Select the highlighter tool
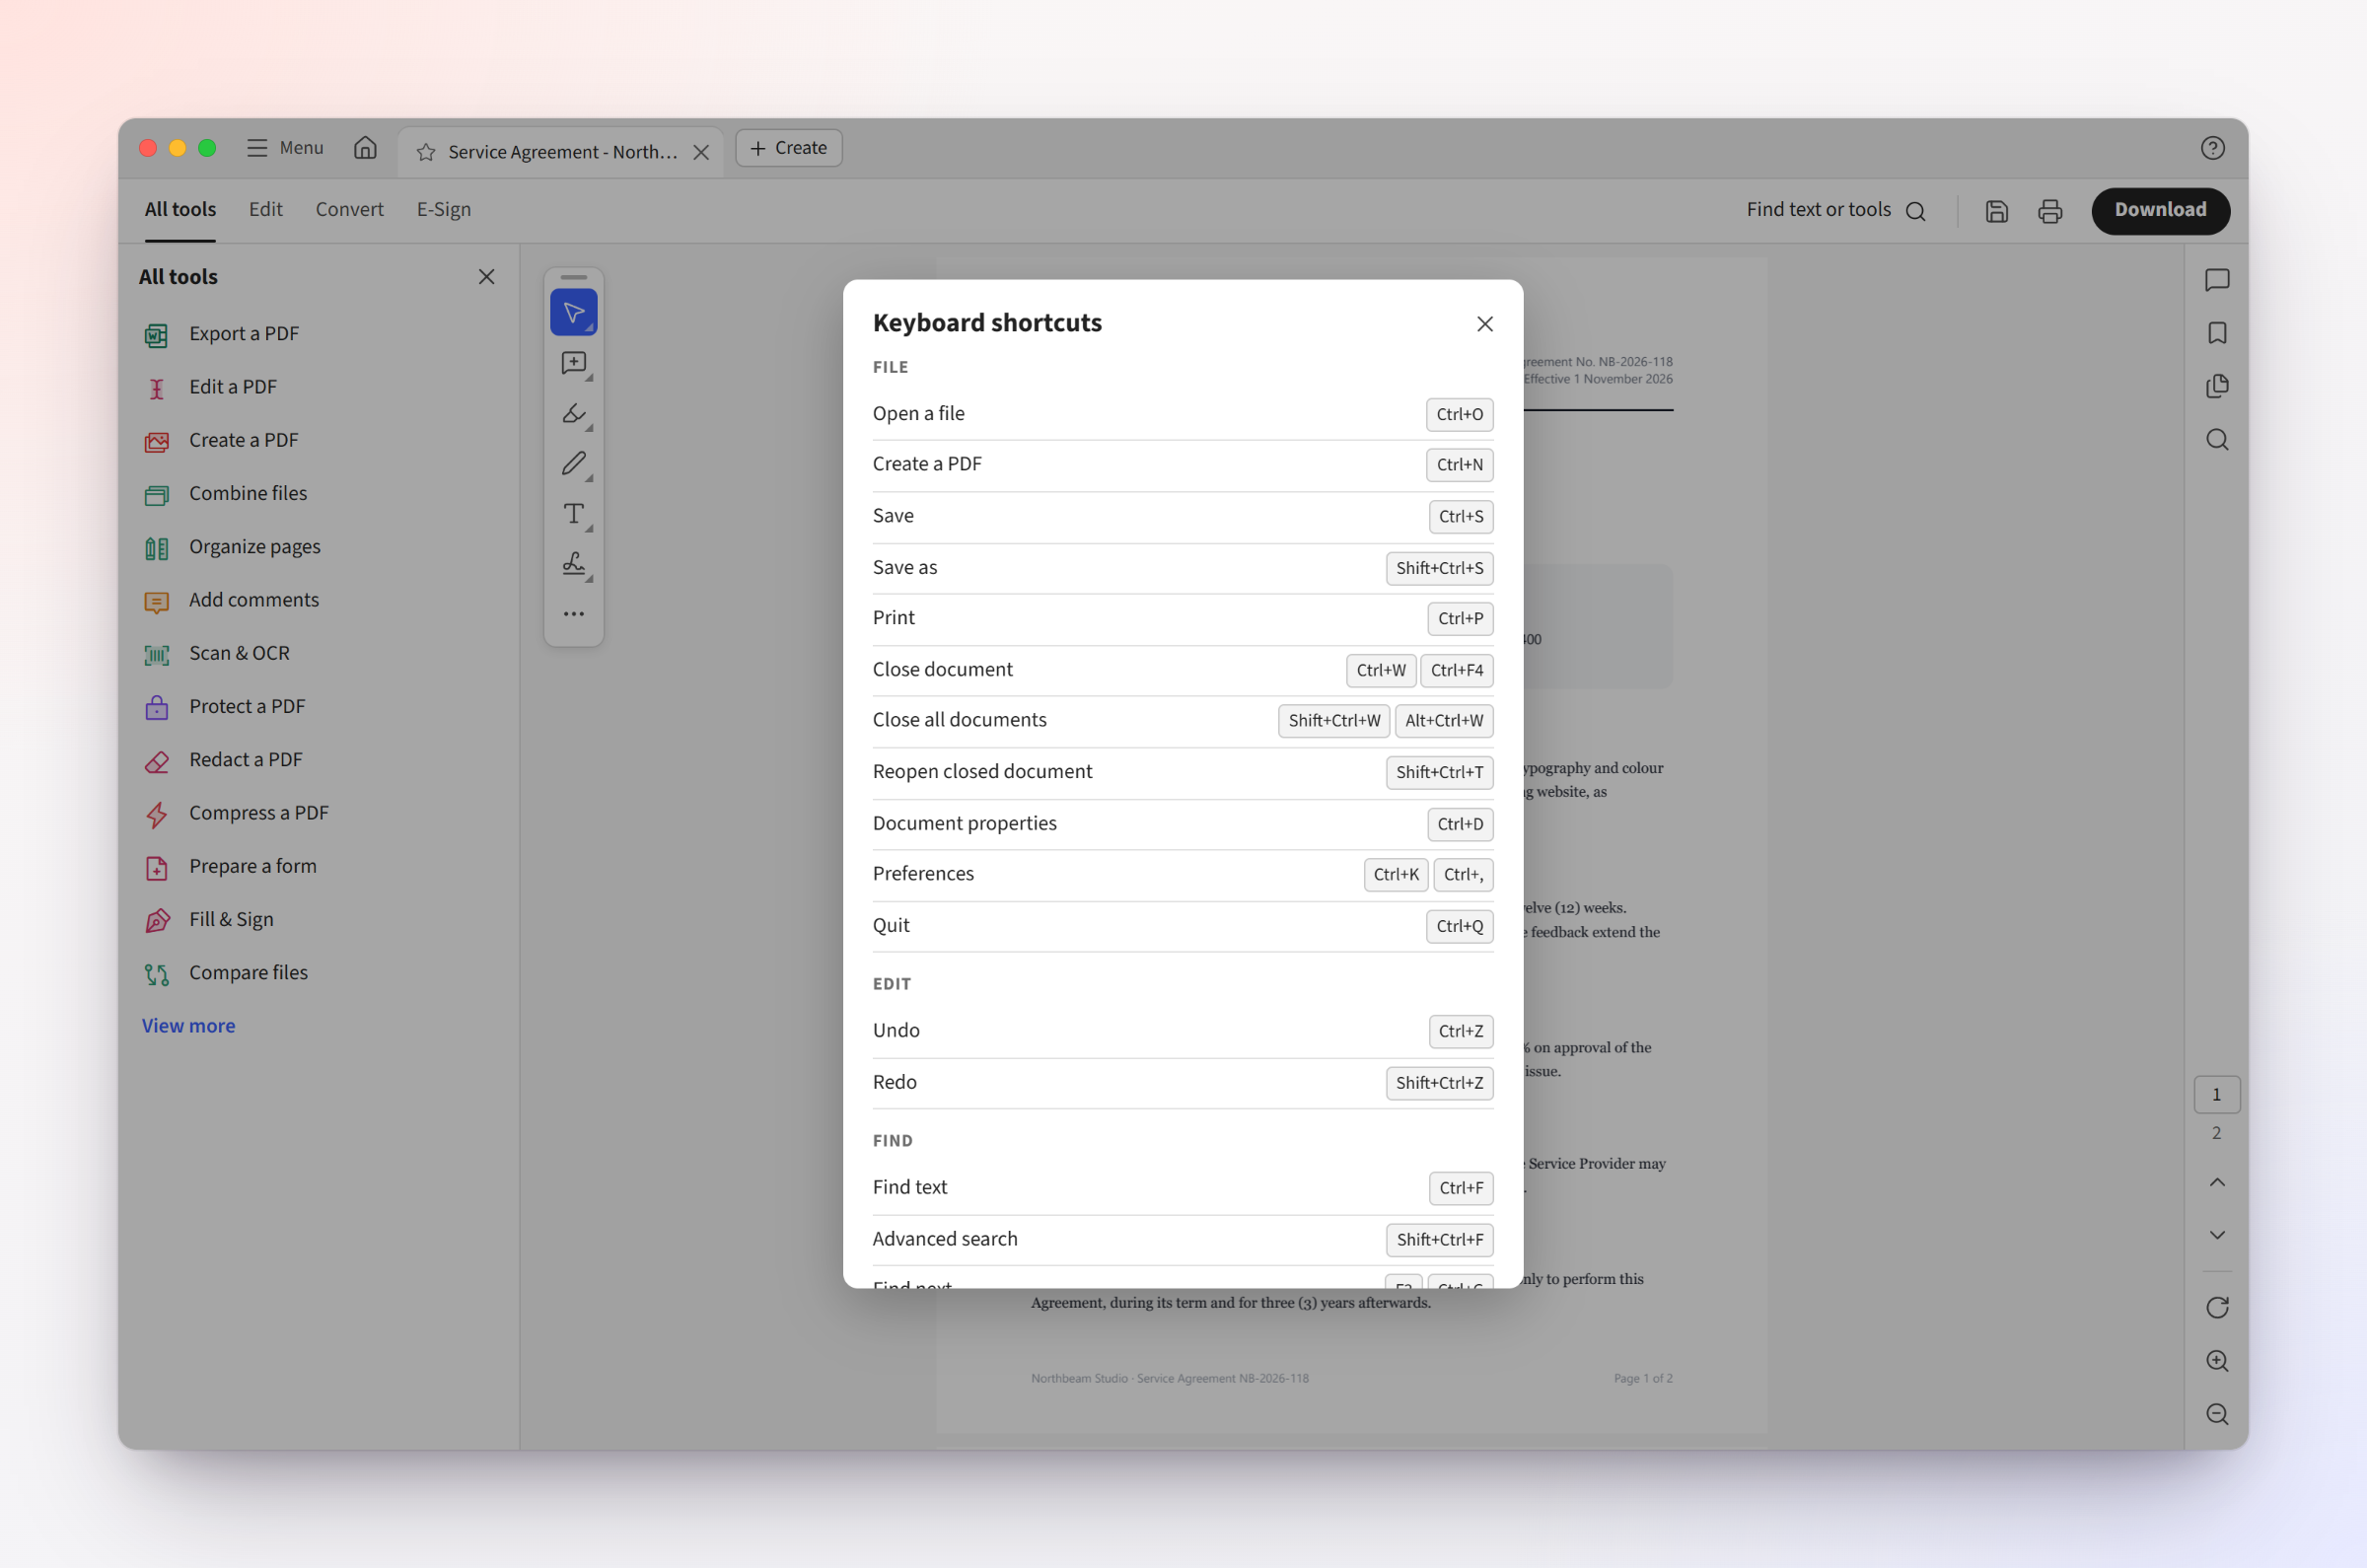The image size is (2367, 1568). tap(573, 413)
